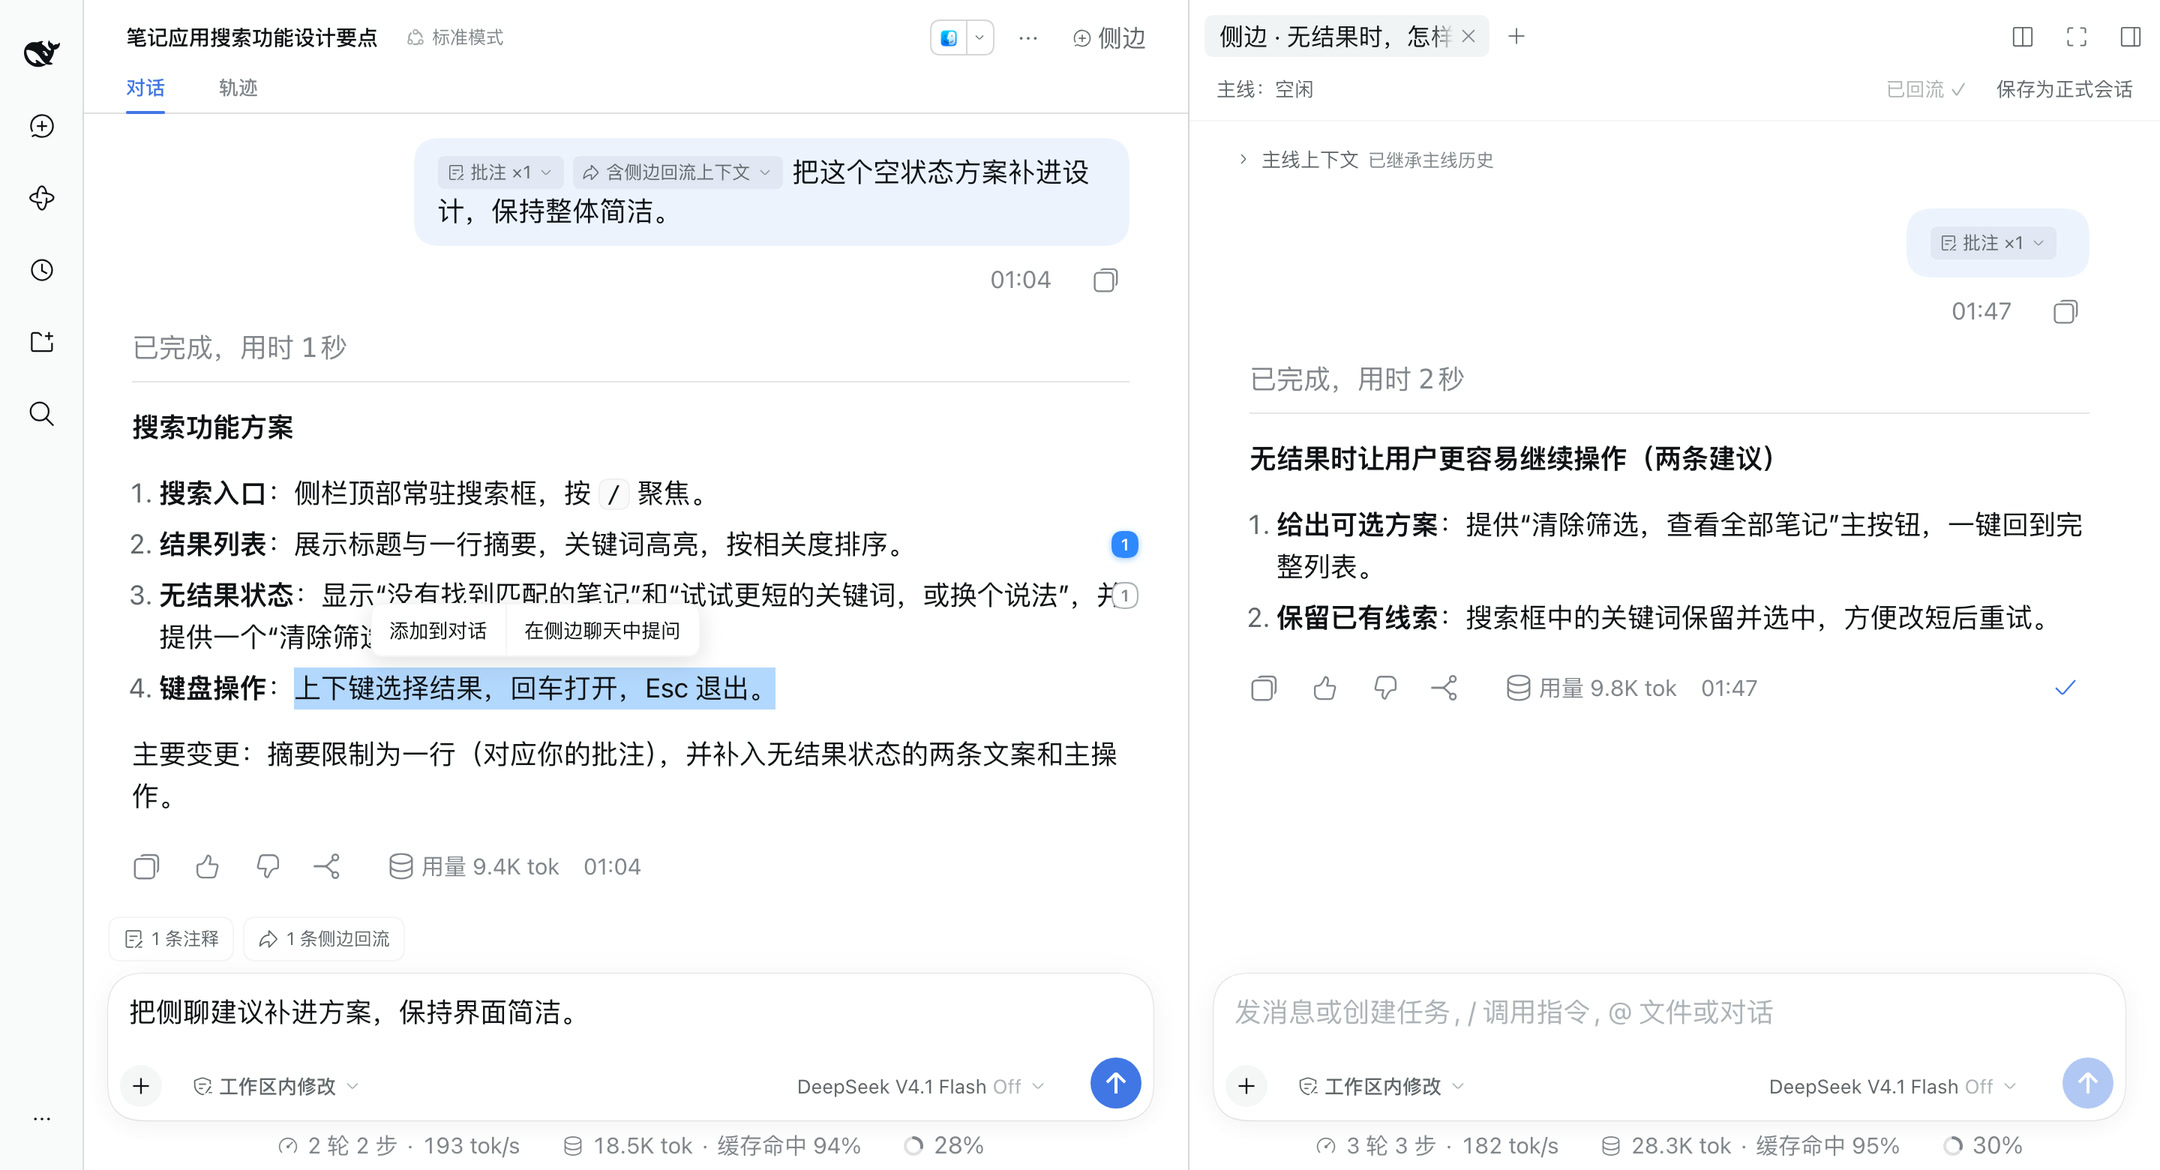The image size is (2160, 1170).
Task: Thumbs down the main chat search plan reply
Action: (267, 867)
